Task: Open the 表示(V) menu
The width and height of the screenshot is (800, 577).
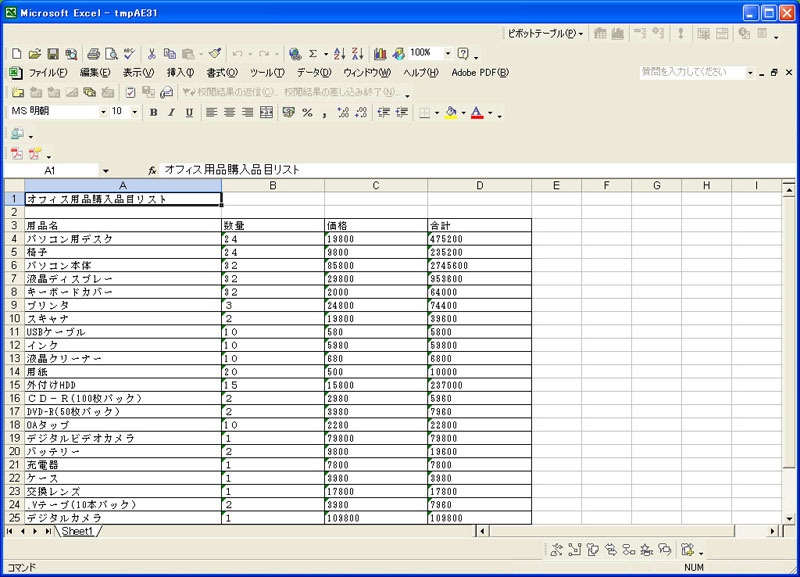Action: point(138,72)
